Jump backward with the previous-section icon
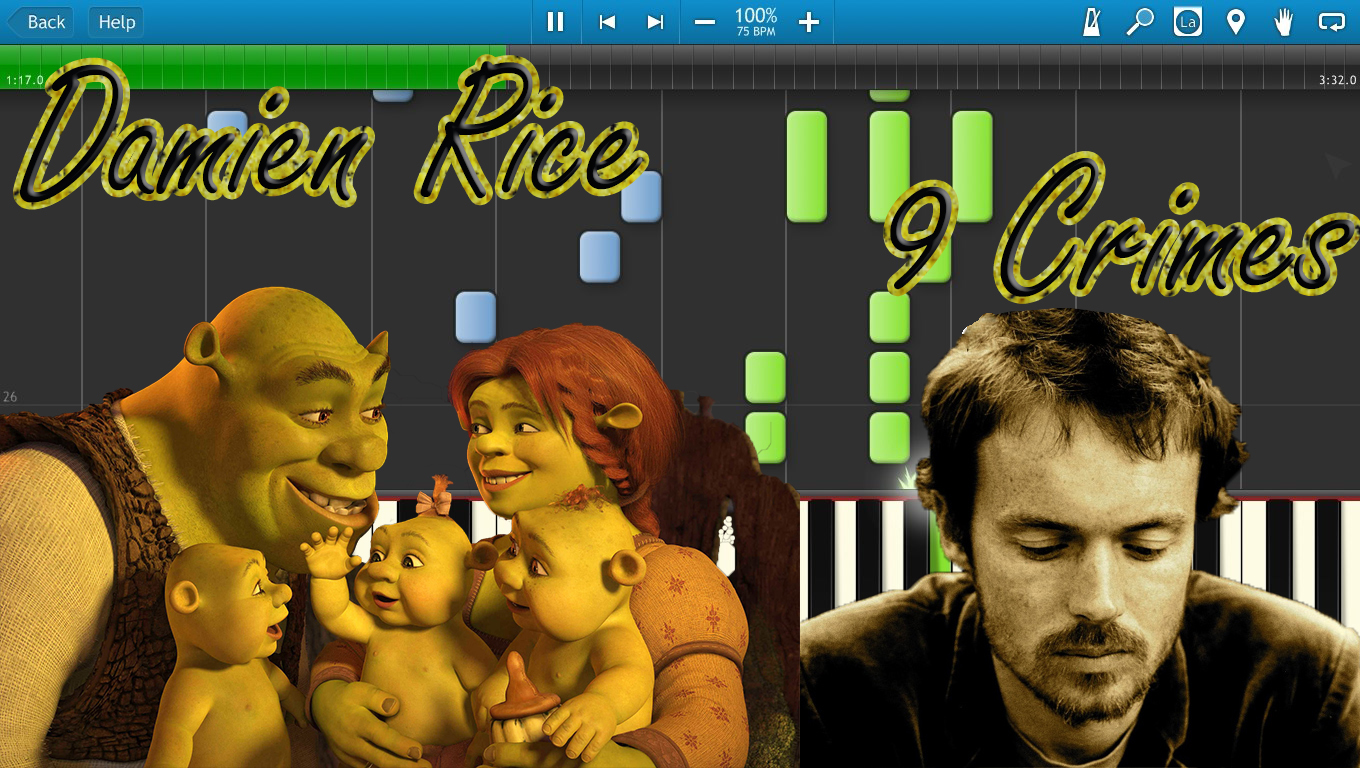 pyautogui.click(x=606, y=22)
